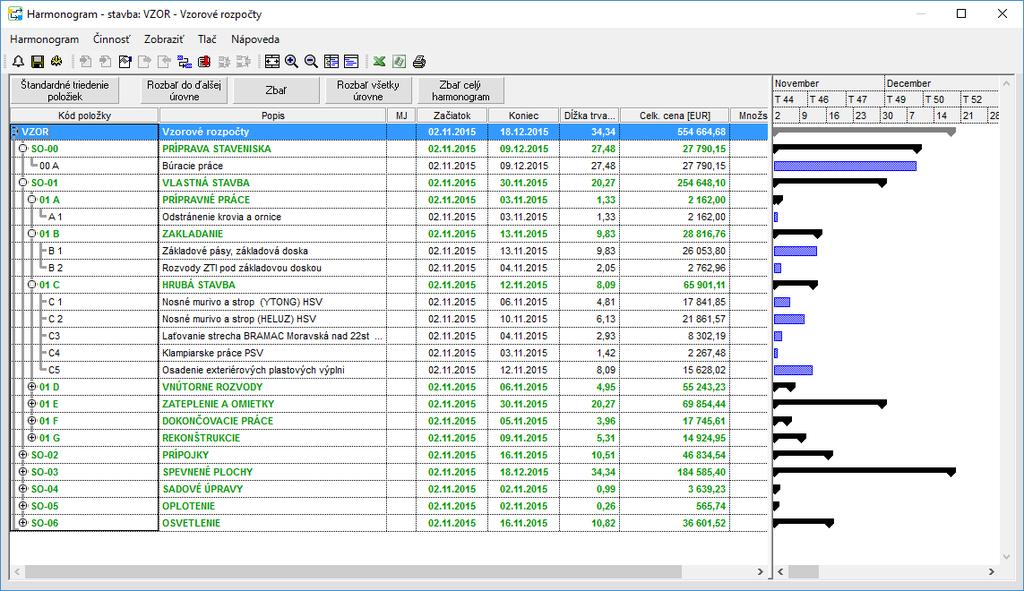Click the blue linked-boxes toolbar icon
Screen dimensions: 1024x591
pos(185,61)
